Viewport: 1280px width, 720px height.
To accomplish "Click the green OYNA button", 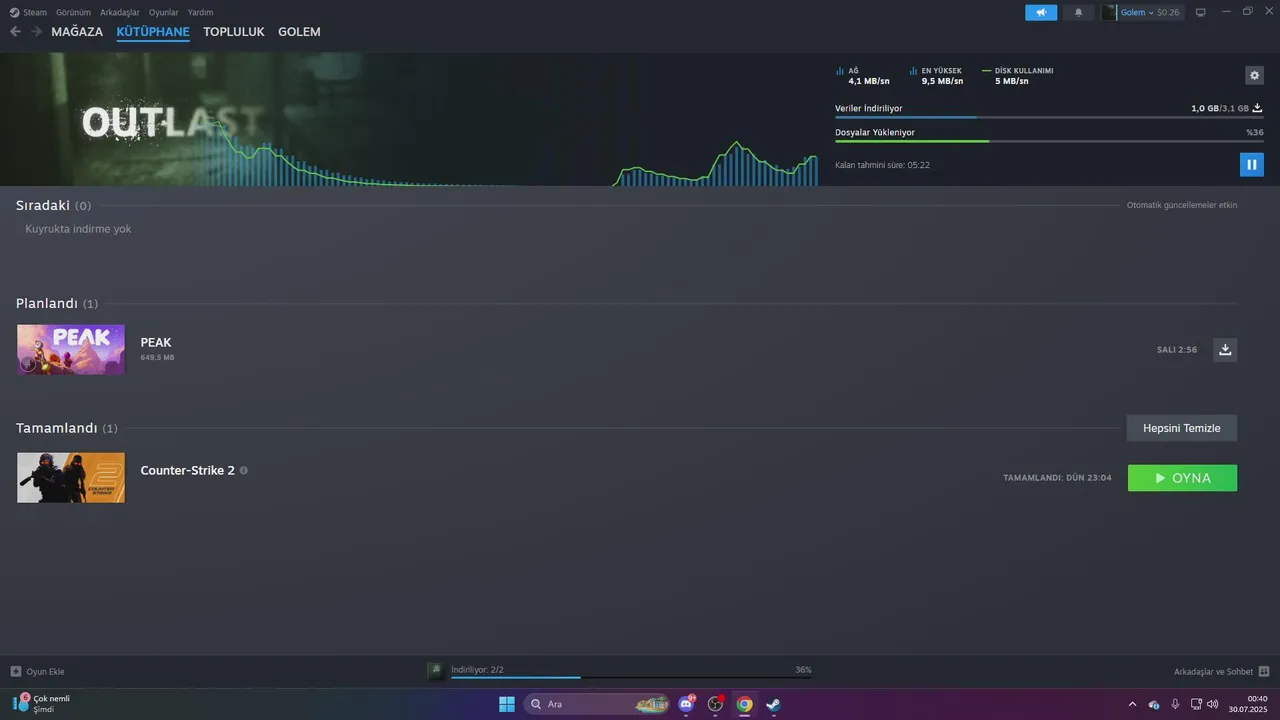I will [x=1182, y=478].
